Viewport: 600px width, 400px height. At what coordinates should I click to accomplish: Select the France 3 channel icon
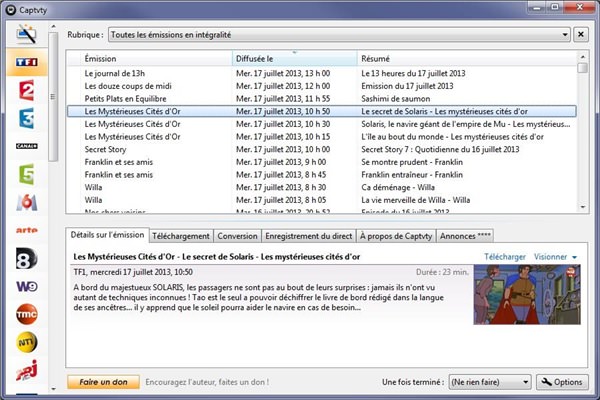pos(26,118)
